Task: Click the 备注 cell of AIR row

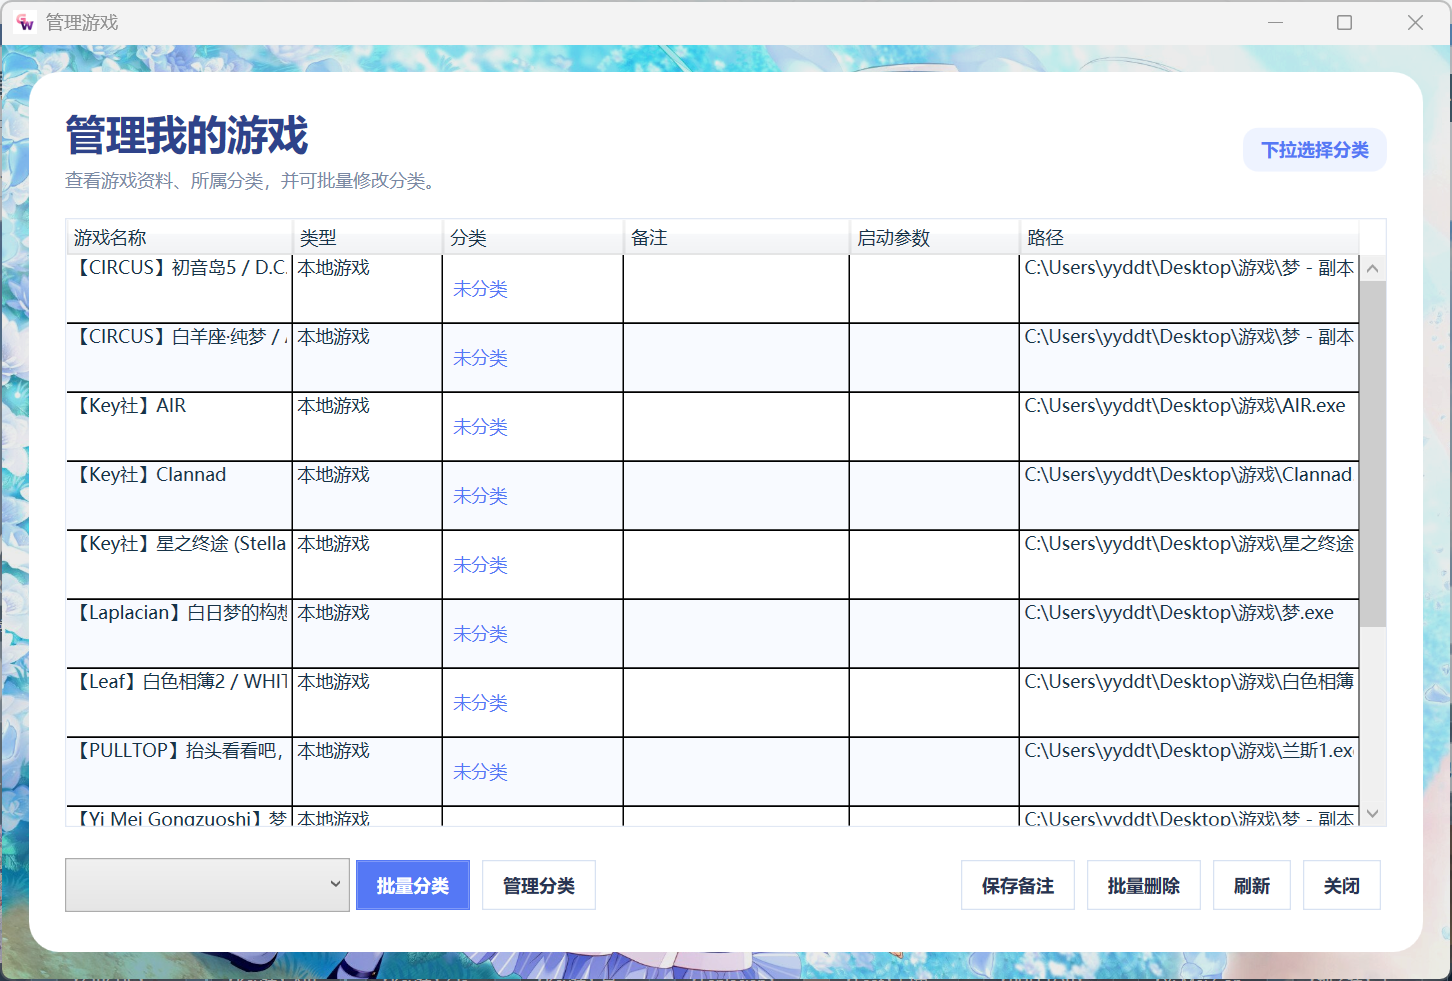Action: click(x=736, y=427)
